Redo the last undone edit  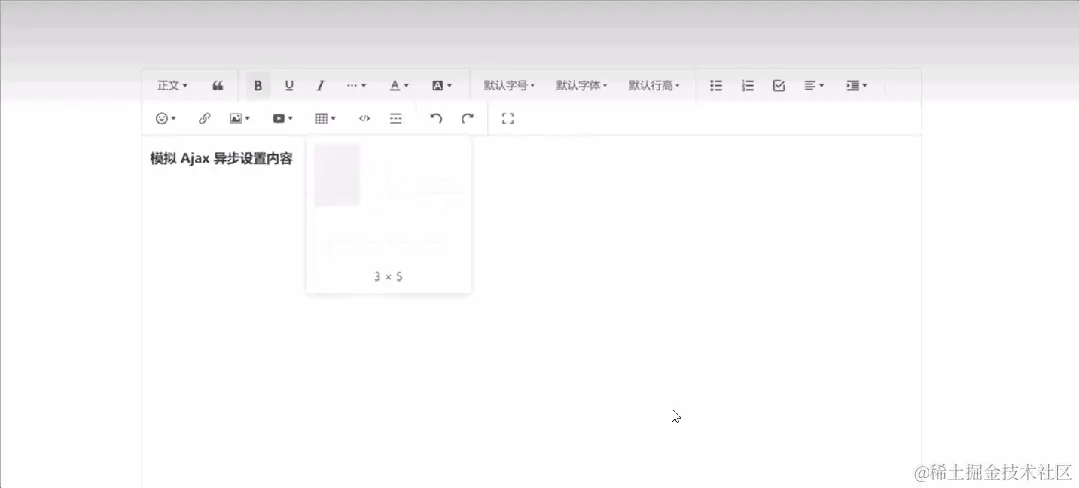467,118
